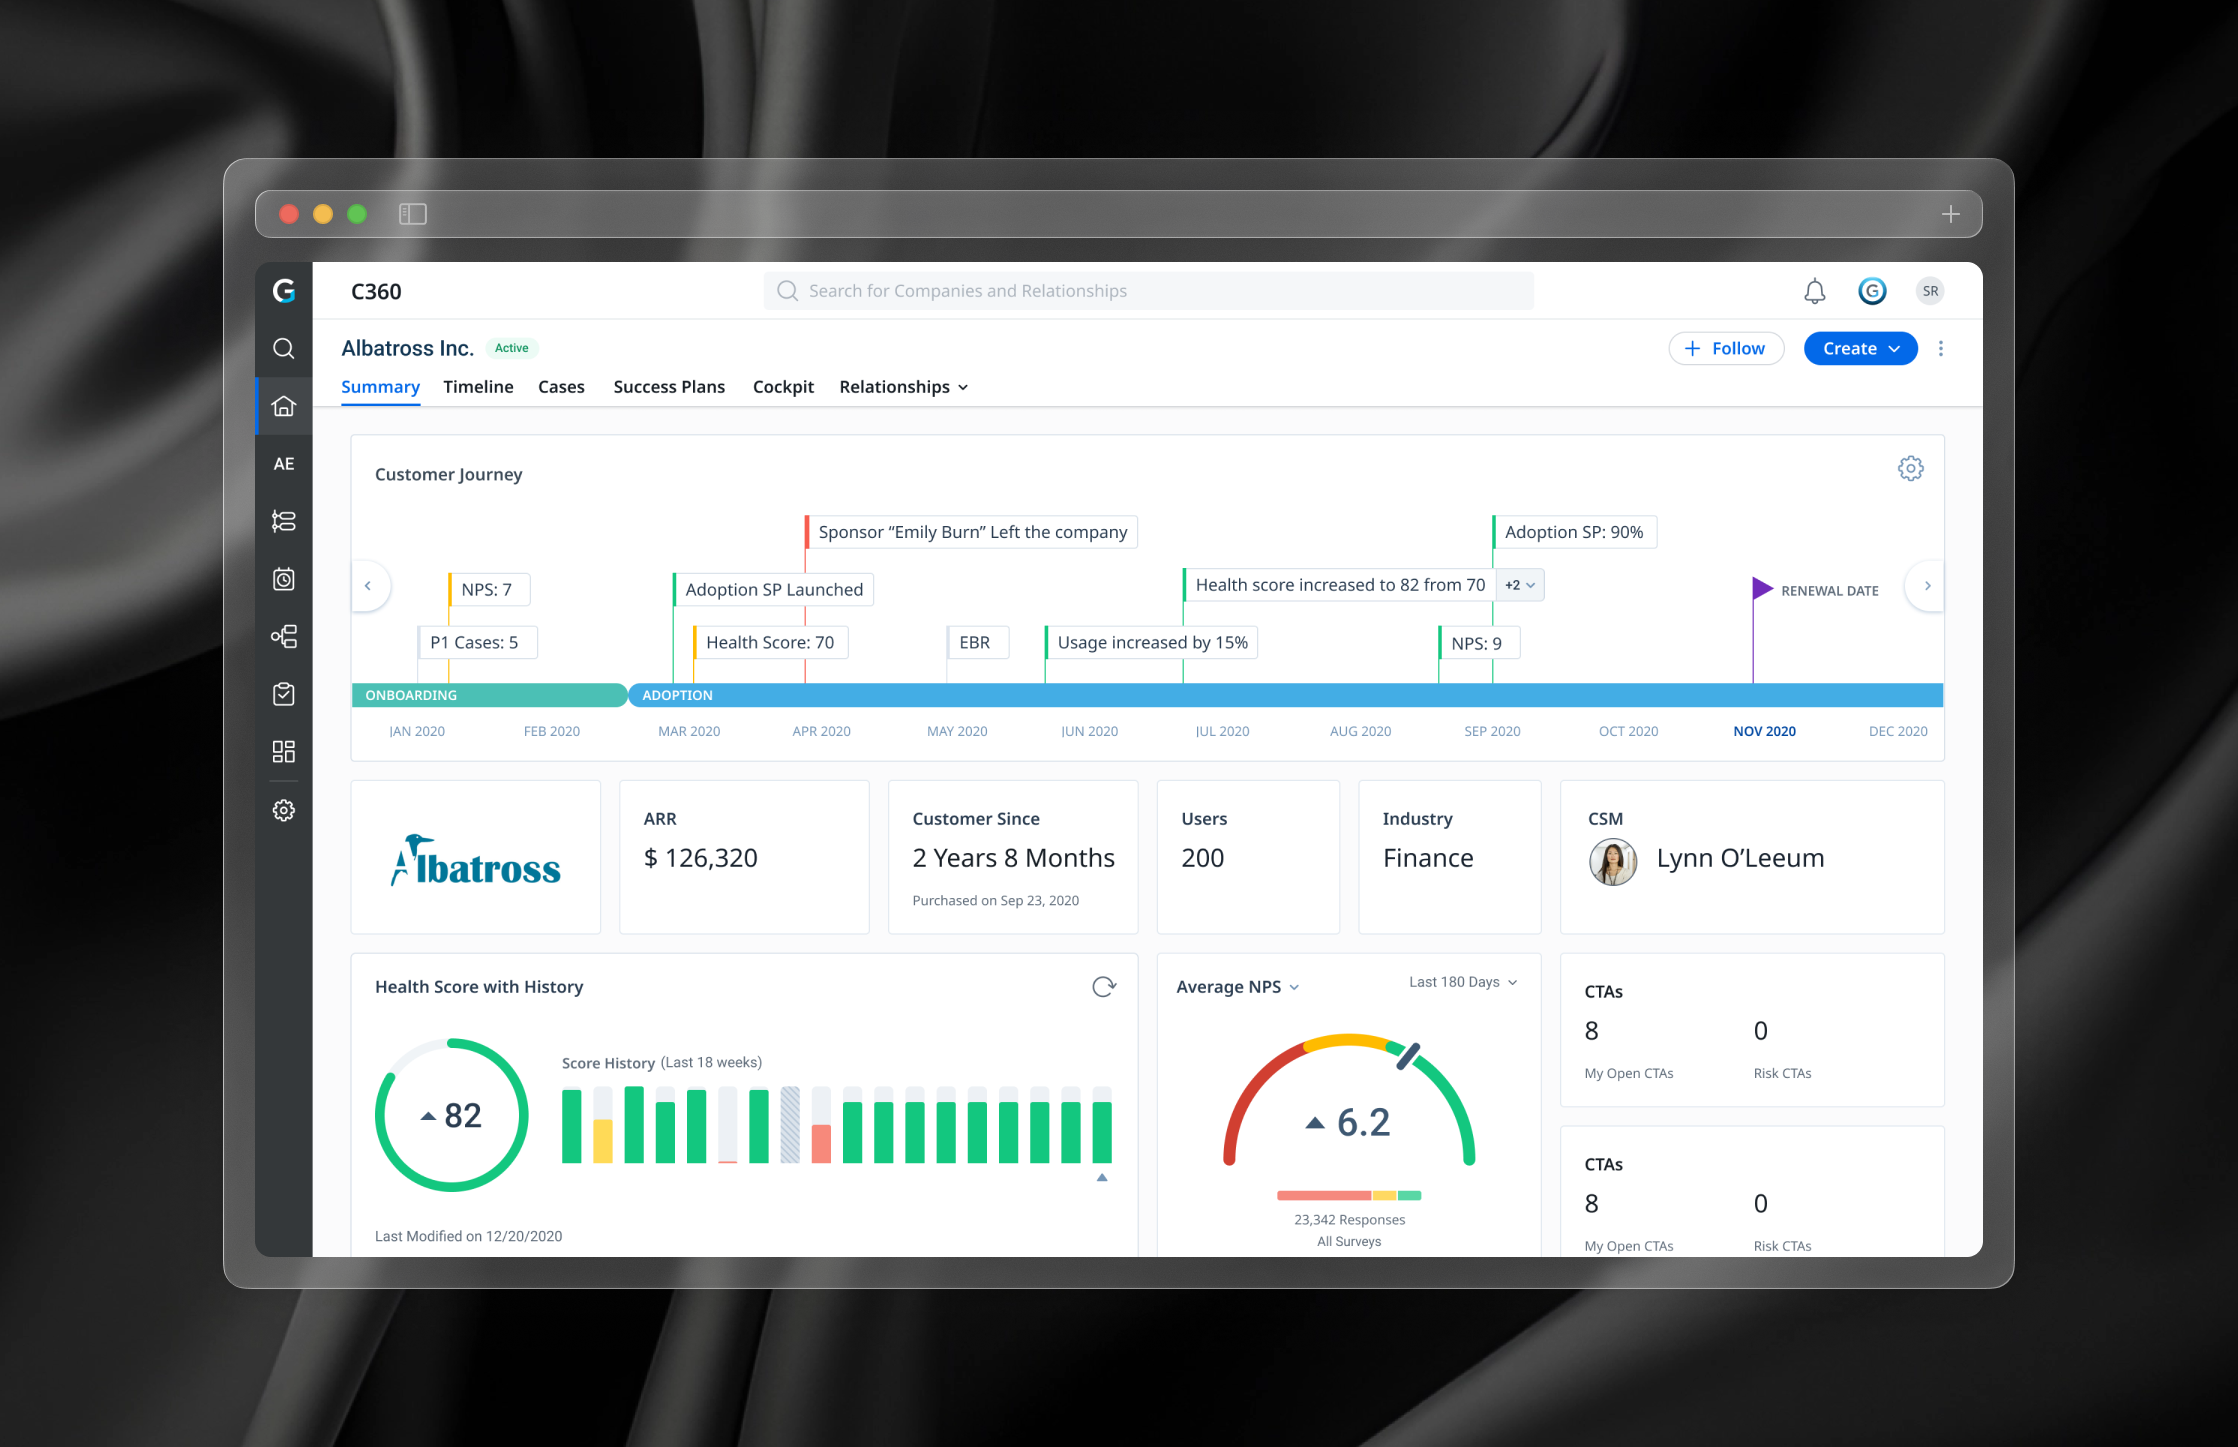The height and width of the screenshot is (1447, 2238).
Task: Open the clock timeline sidebar icon
Action: tap(284, 579)
